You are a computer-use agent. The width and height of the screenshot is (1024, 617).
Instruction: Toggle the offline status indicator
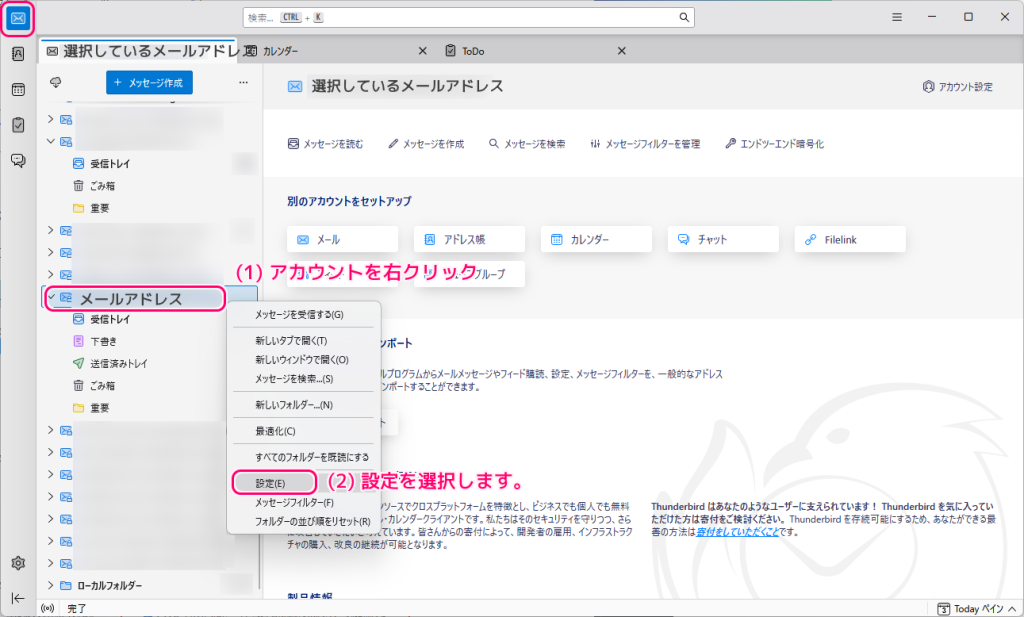click(50, 606)
